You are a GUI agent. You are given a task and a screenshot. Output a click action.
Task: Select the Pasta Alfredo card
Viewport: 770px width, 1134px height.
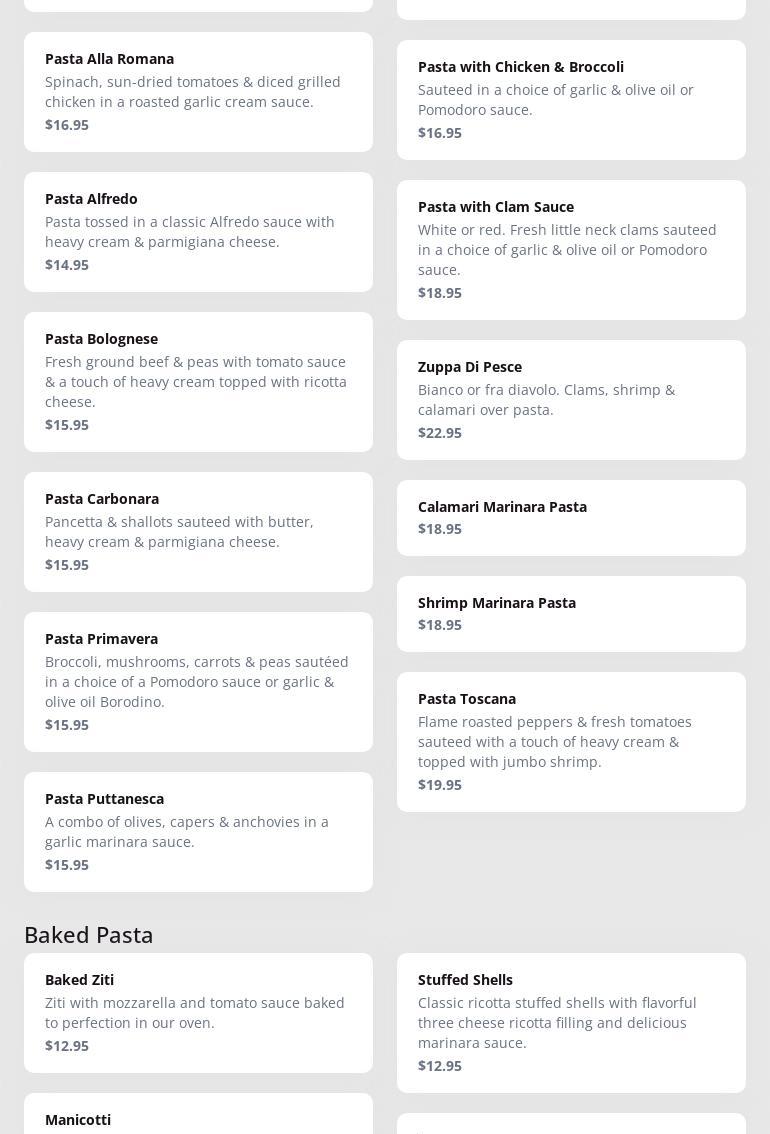[x=198, y=231]
